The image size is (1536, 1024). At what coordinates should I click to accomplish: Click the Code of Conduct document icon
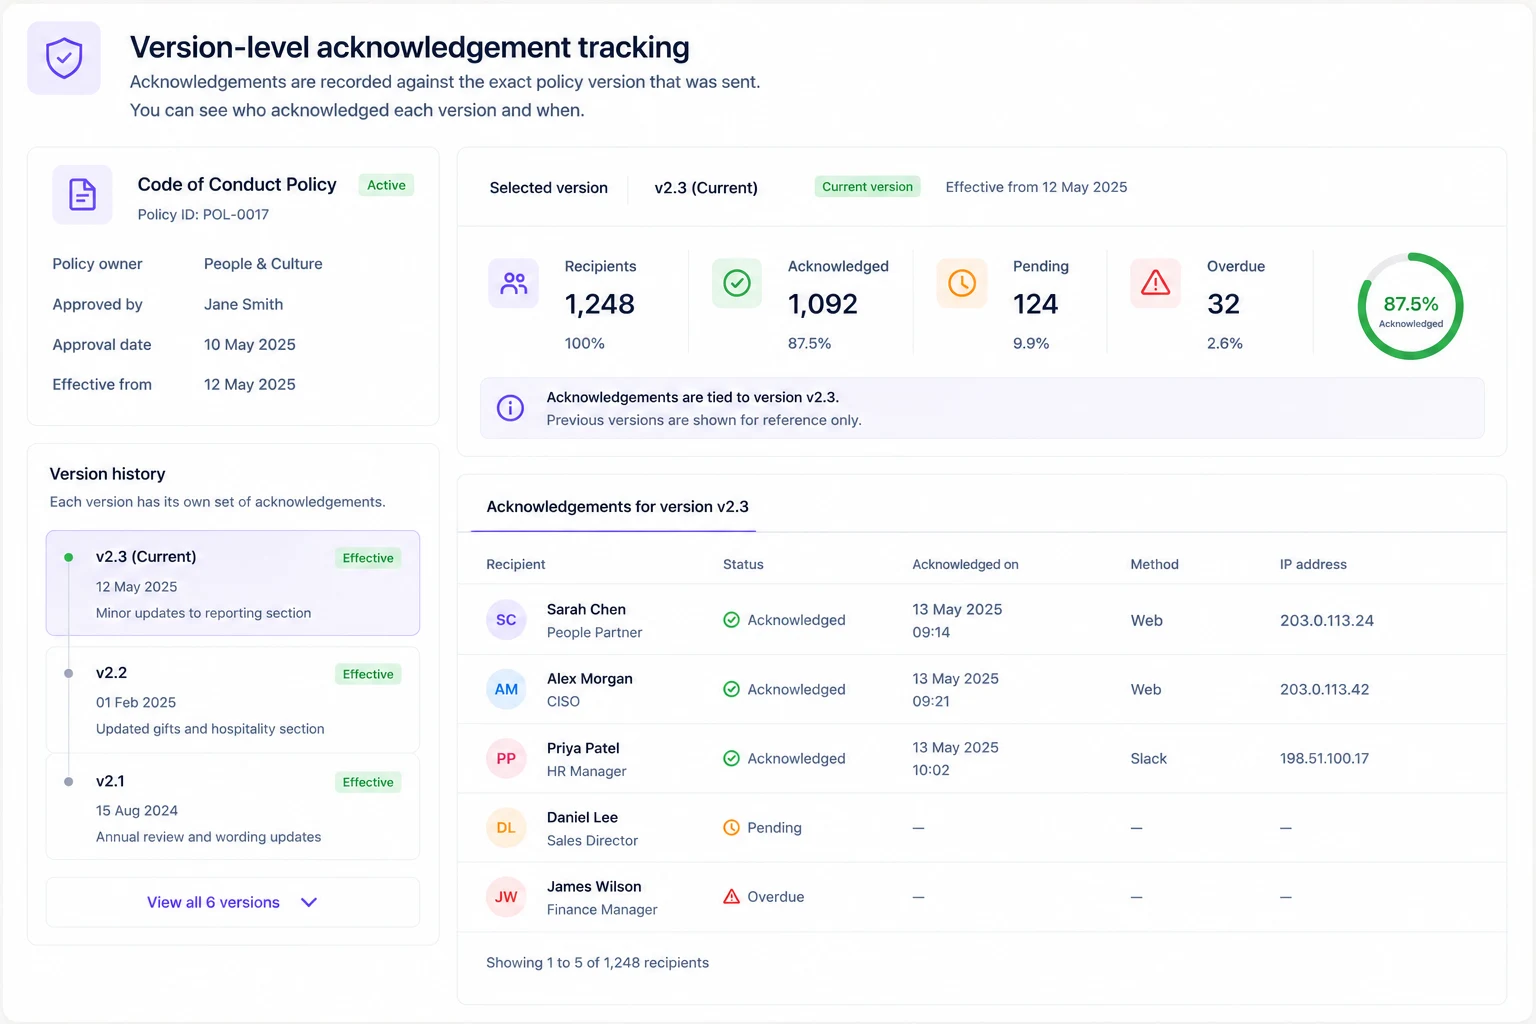pyautogui.click(x=82, y=194)
